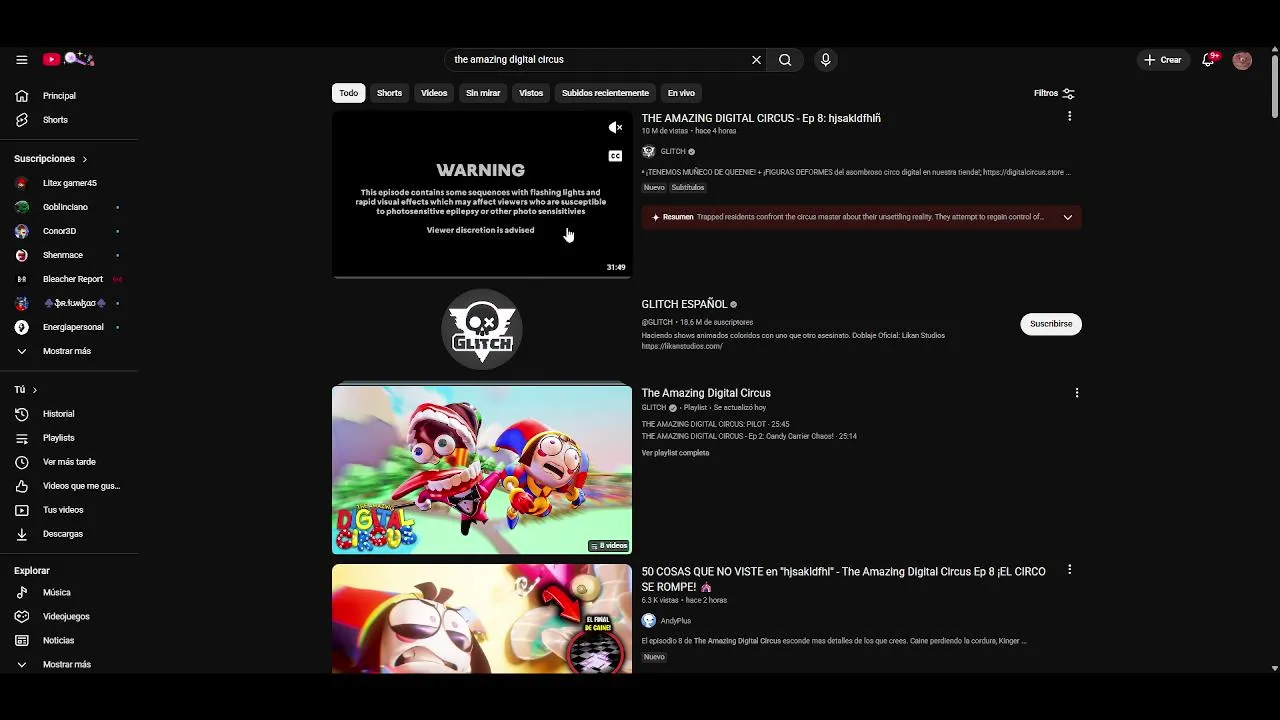Open Ver más tarde in sidebar
Viewport: 1280px width, 720px height.
[68, 462]
